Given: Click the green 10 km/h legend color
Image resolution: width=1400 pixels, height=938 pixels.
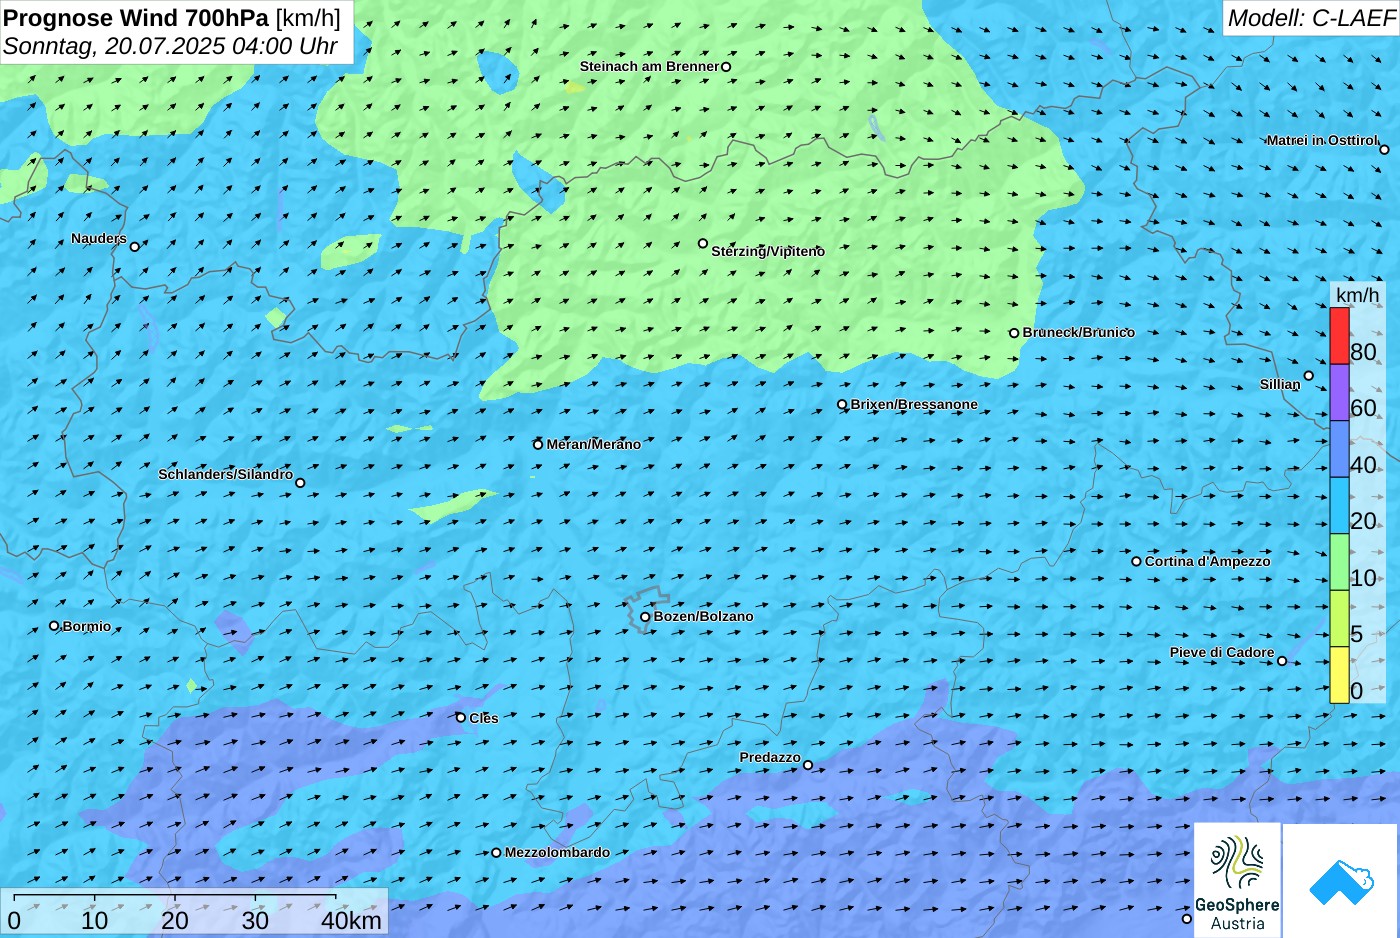Looking at the screenshot, I should click(1339, 562).
